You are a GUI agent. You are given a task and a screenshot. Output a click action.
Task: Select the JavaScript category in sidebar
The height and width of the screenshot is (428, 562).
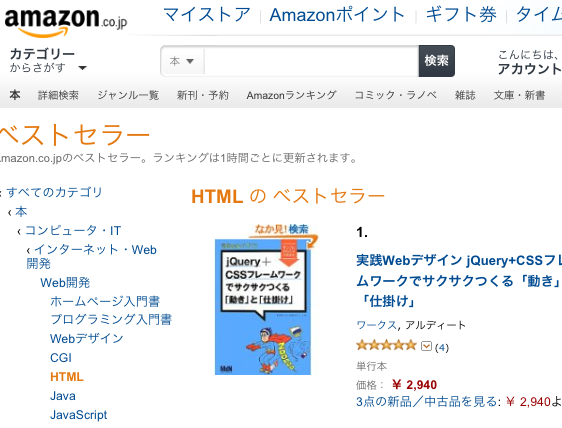[78, 415]
